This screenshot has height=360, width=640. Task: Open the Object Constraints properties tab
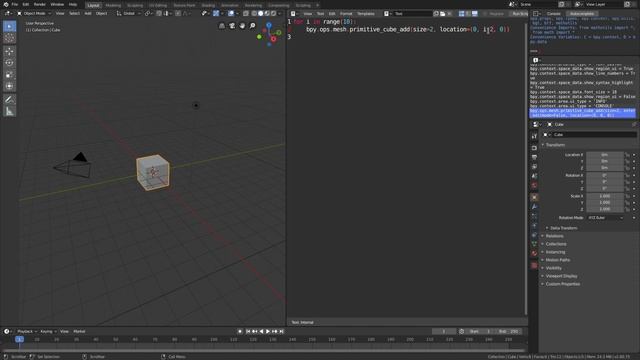pos(534,235)
